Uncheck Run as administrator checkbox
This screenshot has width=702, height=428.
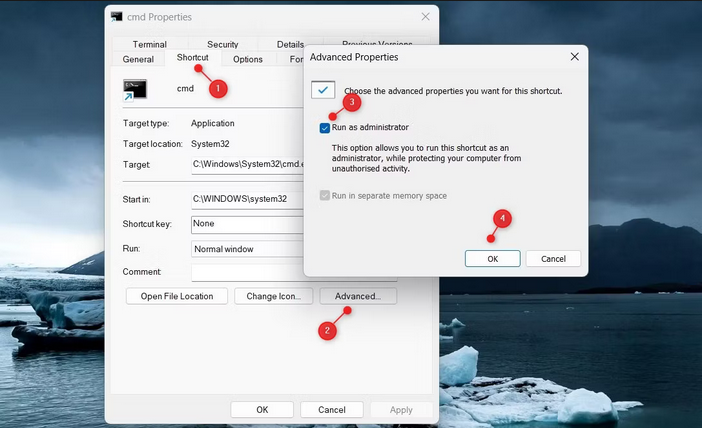click(x=325, y=128)
